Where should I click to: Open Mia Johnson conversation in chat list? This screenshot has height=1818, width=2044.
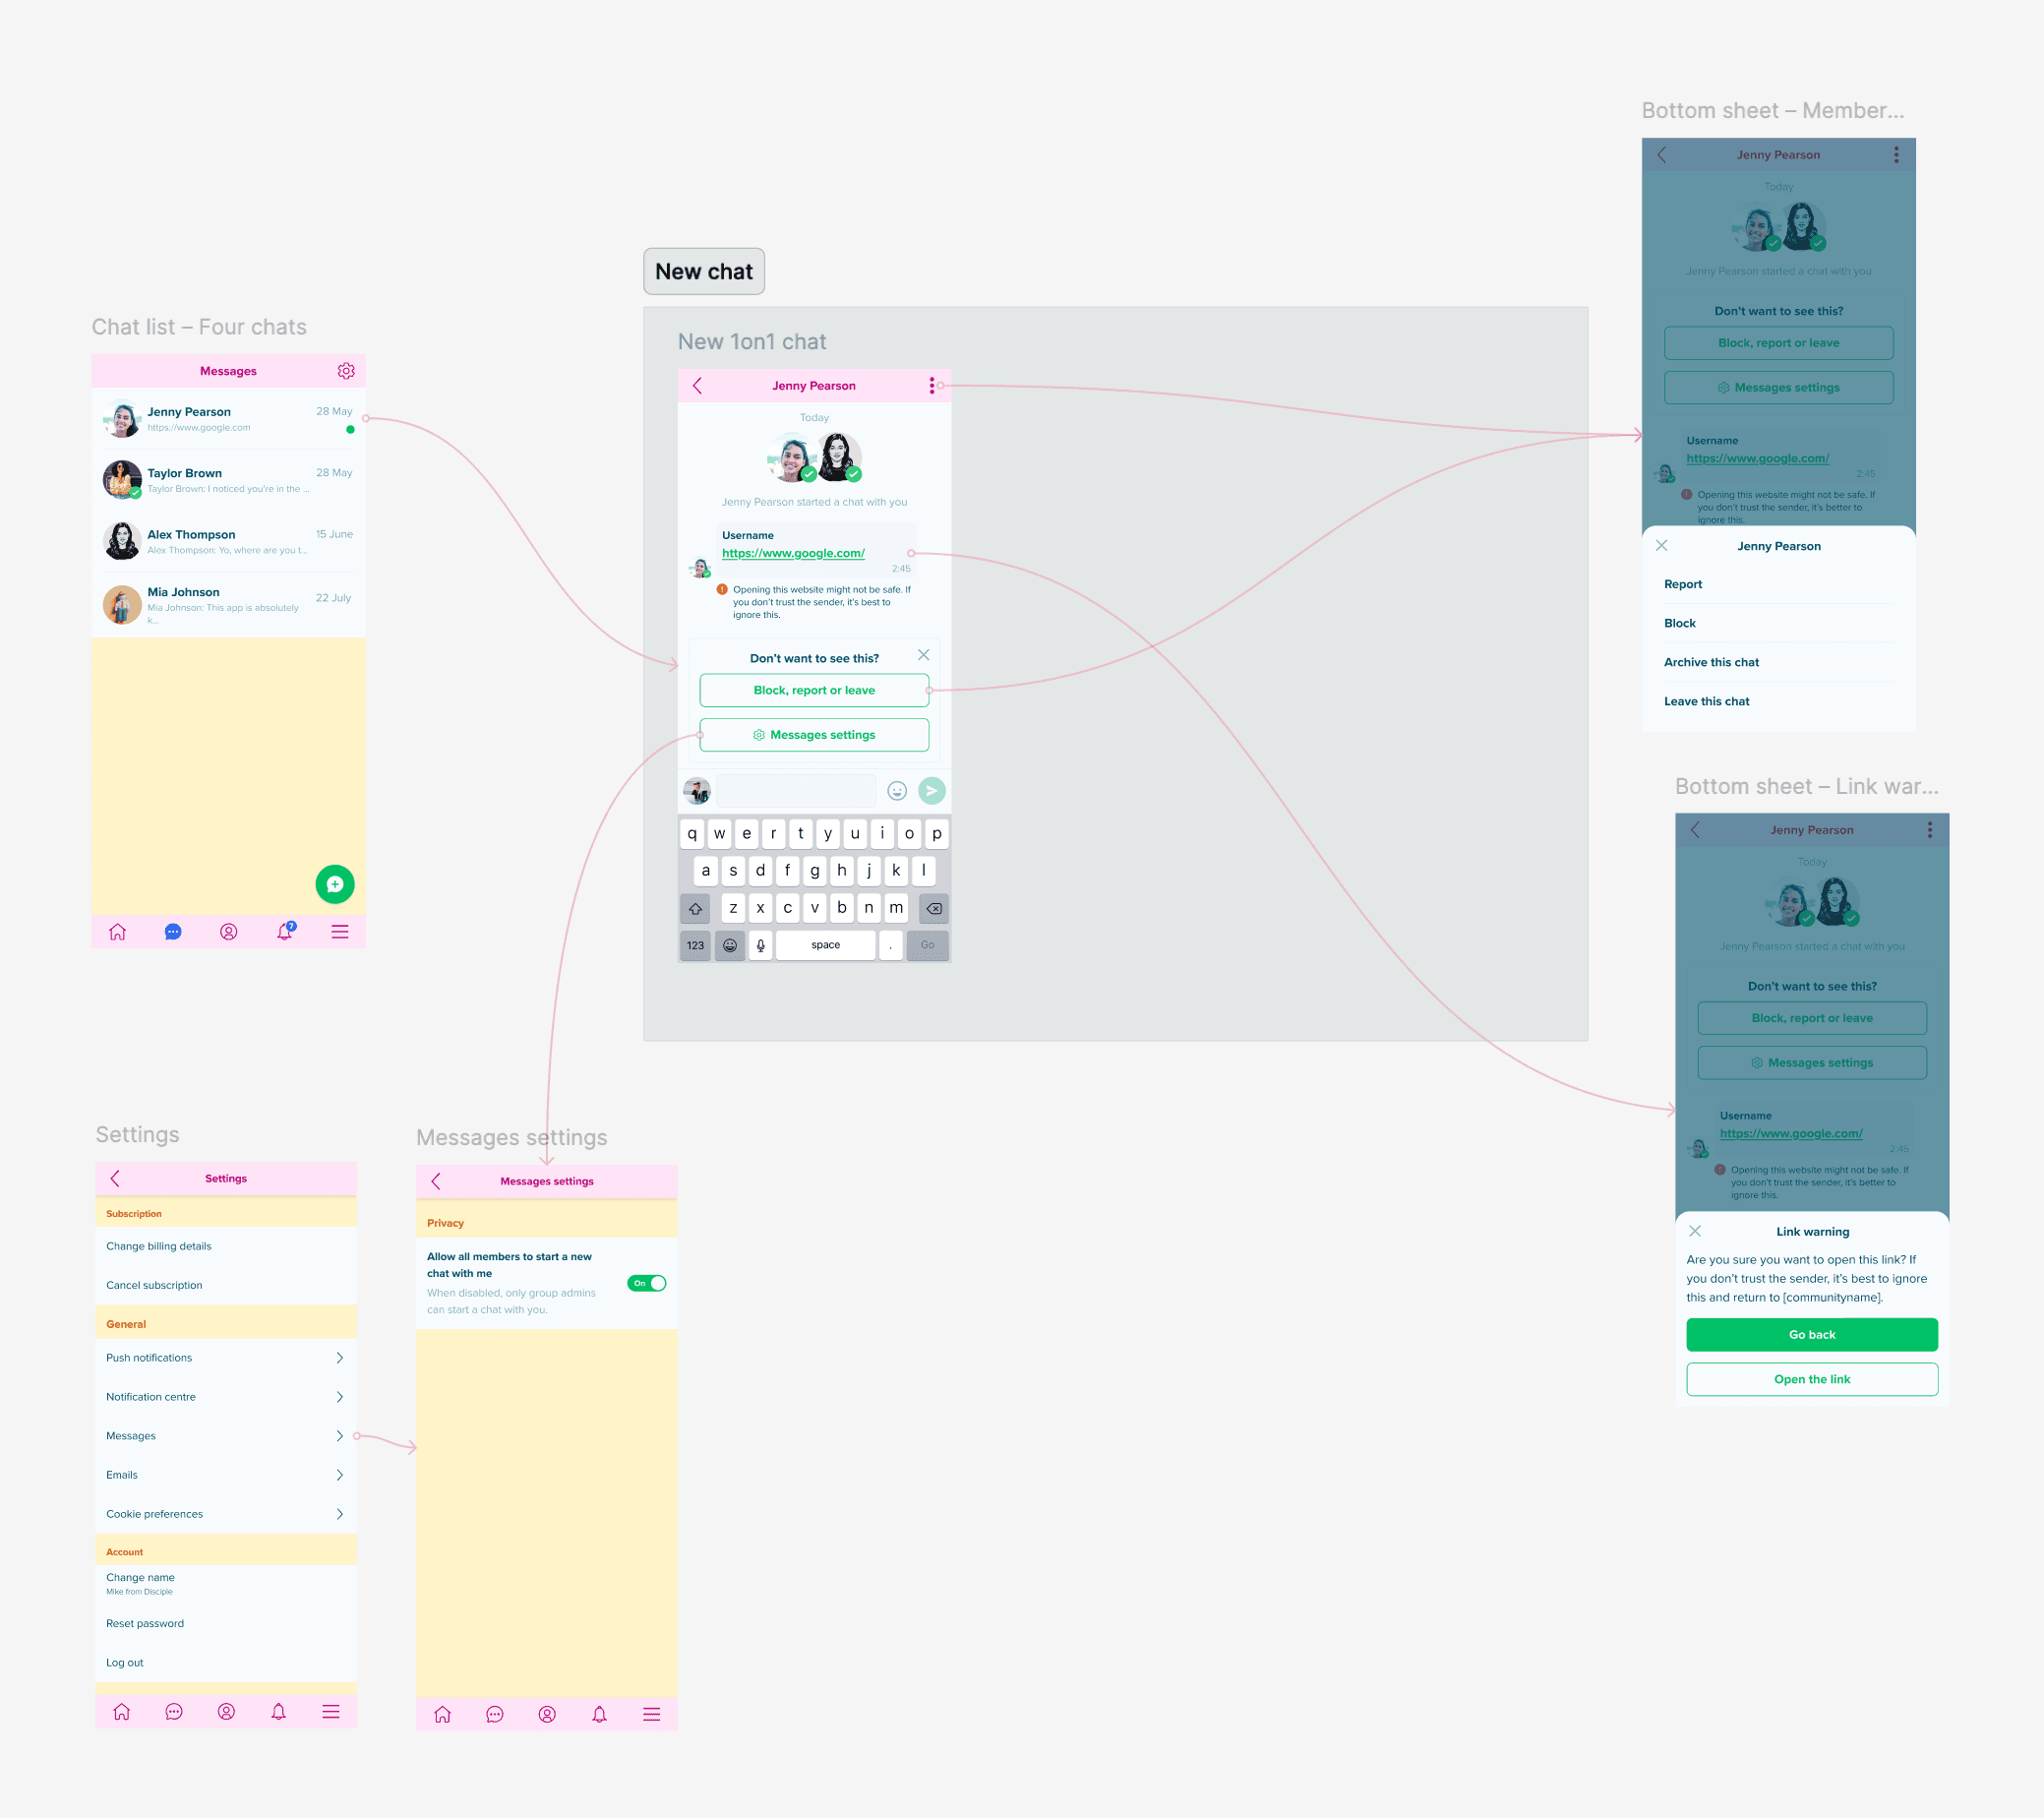coord(229,605)
